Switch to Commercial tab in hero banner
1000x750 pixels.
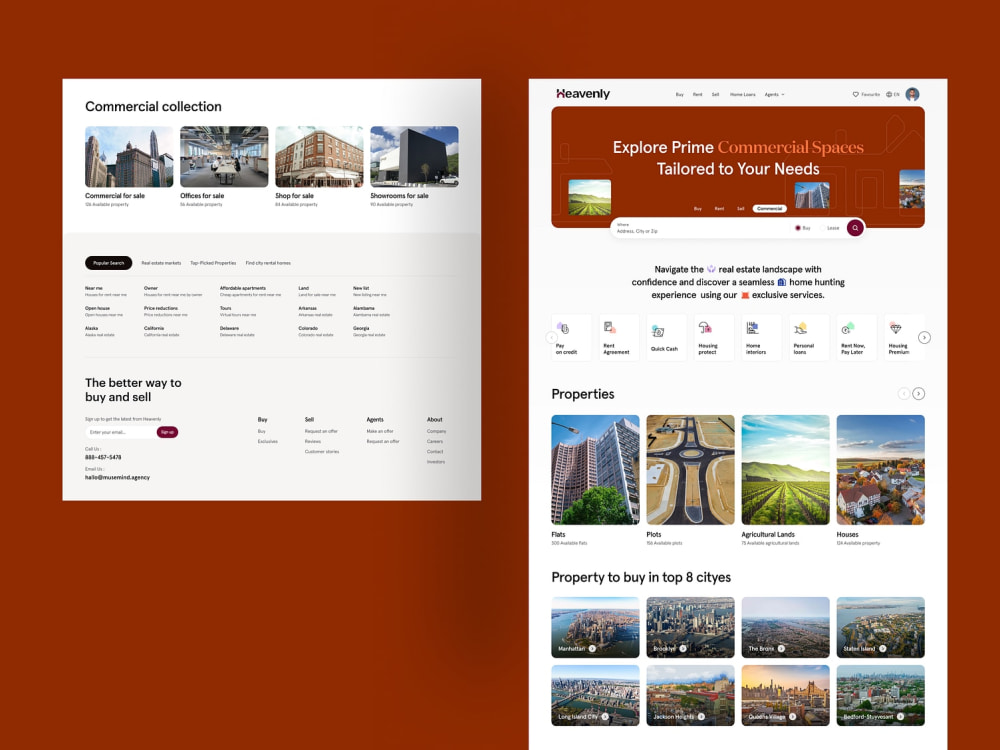click(770, 209)
